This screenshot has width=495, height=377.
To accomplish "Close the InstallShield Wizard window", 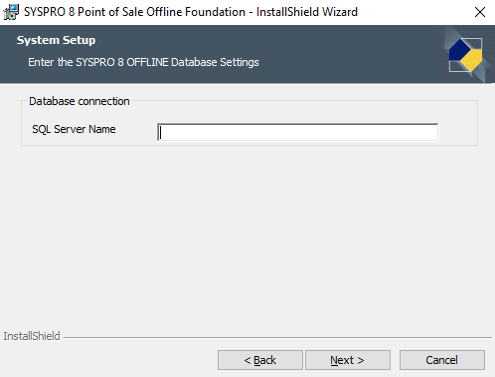I will click(480, 12).
